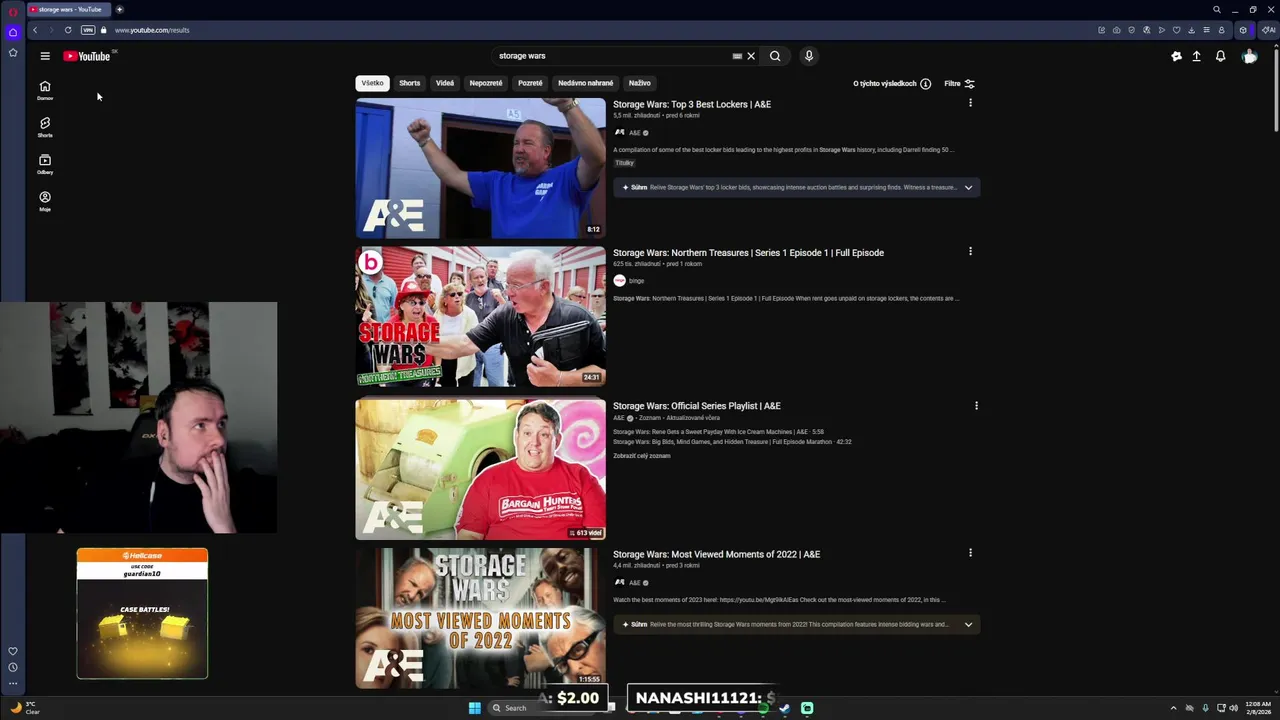Open the weather widget on the taskbar
Screen dimensions: 1280x720
pos(26,708)
